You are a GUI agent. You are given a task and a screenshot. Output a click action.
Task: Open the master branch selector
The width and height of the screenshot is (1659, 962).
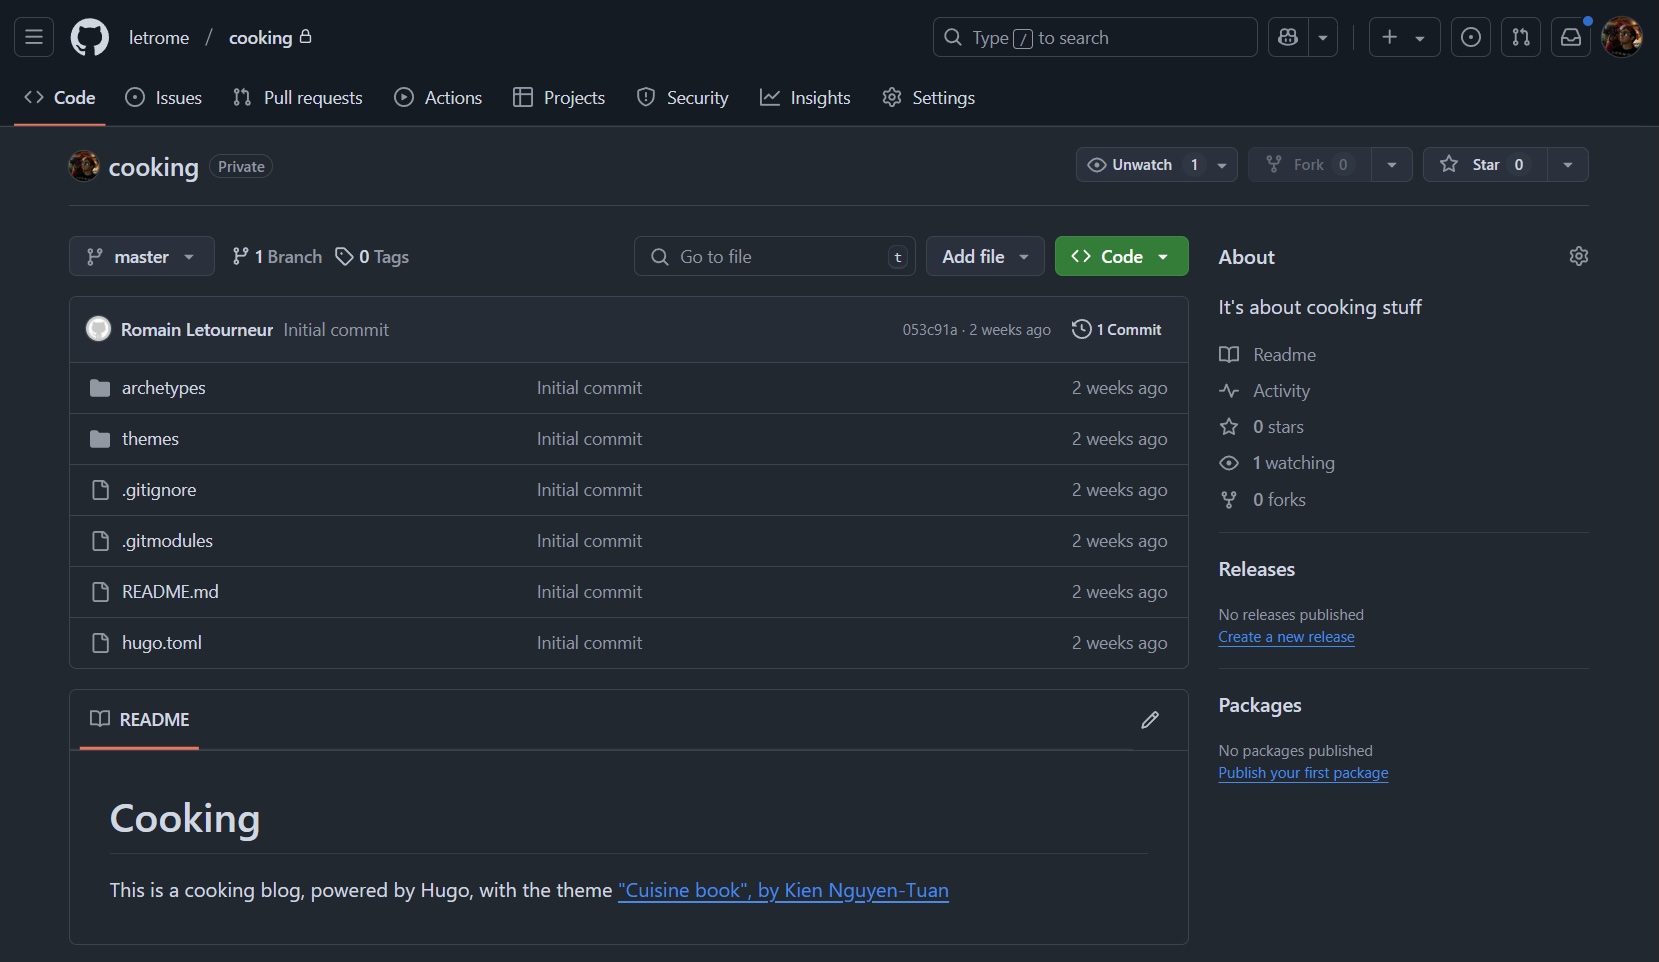(x=141, y=256)
